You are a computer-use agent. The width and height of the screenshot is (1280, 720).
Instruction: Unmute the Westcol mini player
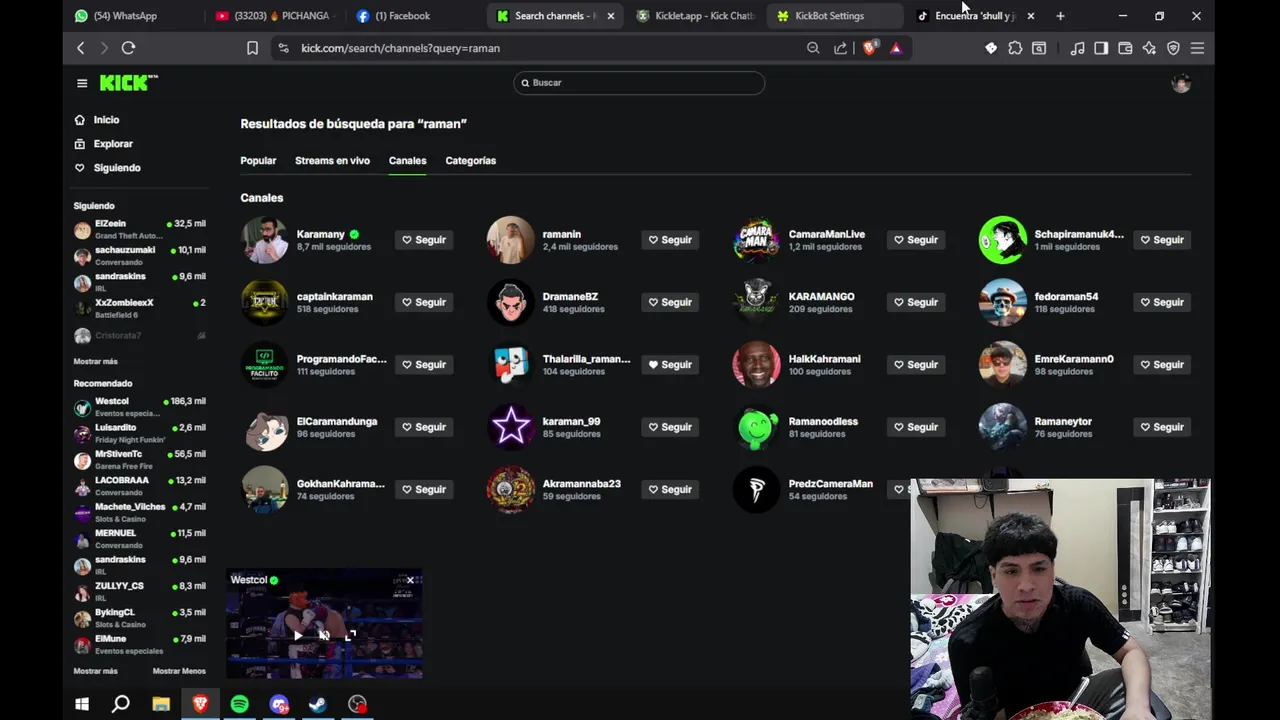(x=324, y=635)
